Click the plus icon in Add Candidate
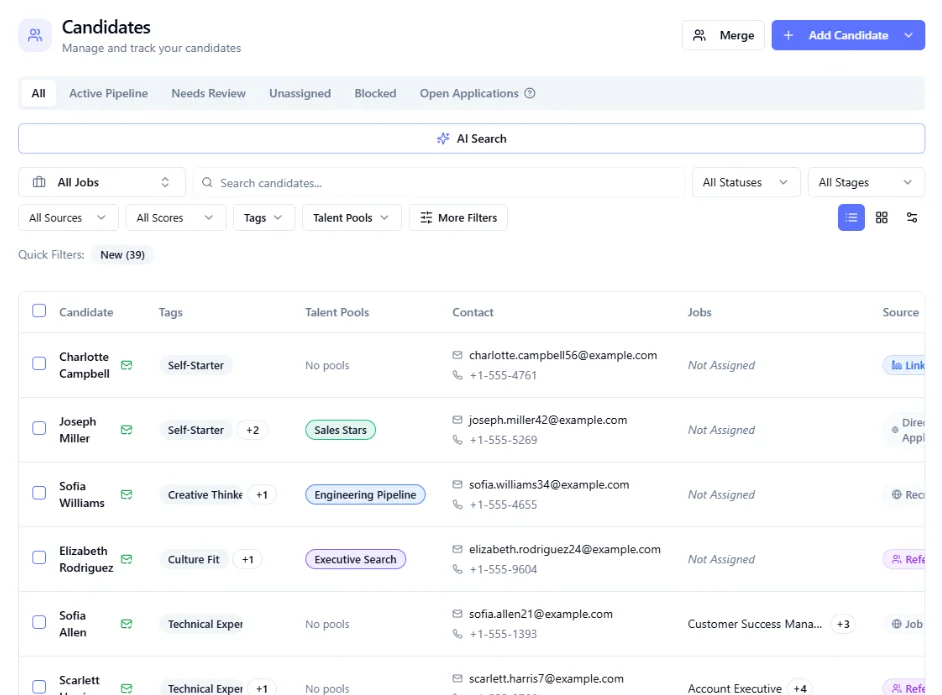Image resolution: width=942 pixels, height=695 pixels. (x=788, y=35)
